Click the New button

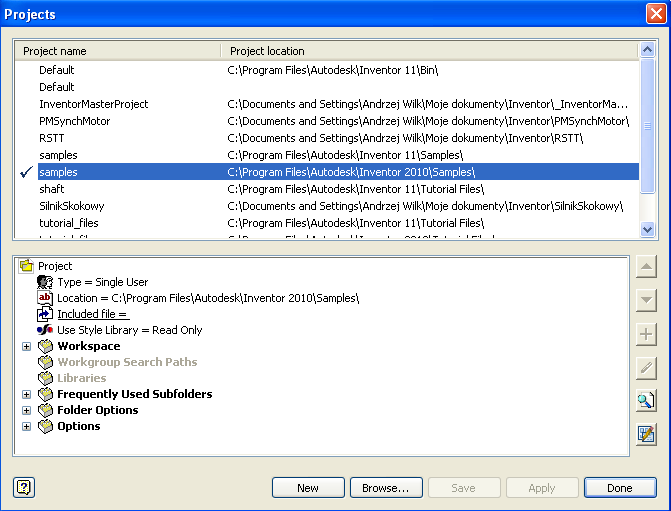tap(308, 488)
